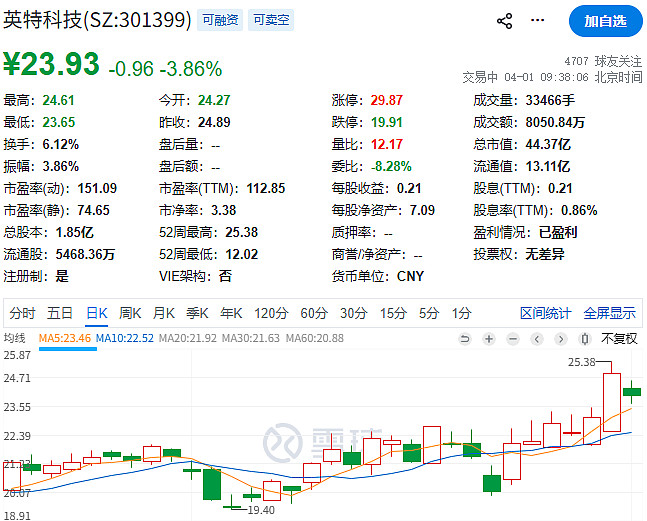Select the 日K chart tab
Image resolution: width=647 pixels, height=521 pixels.
point(97,313)
